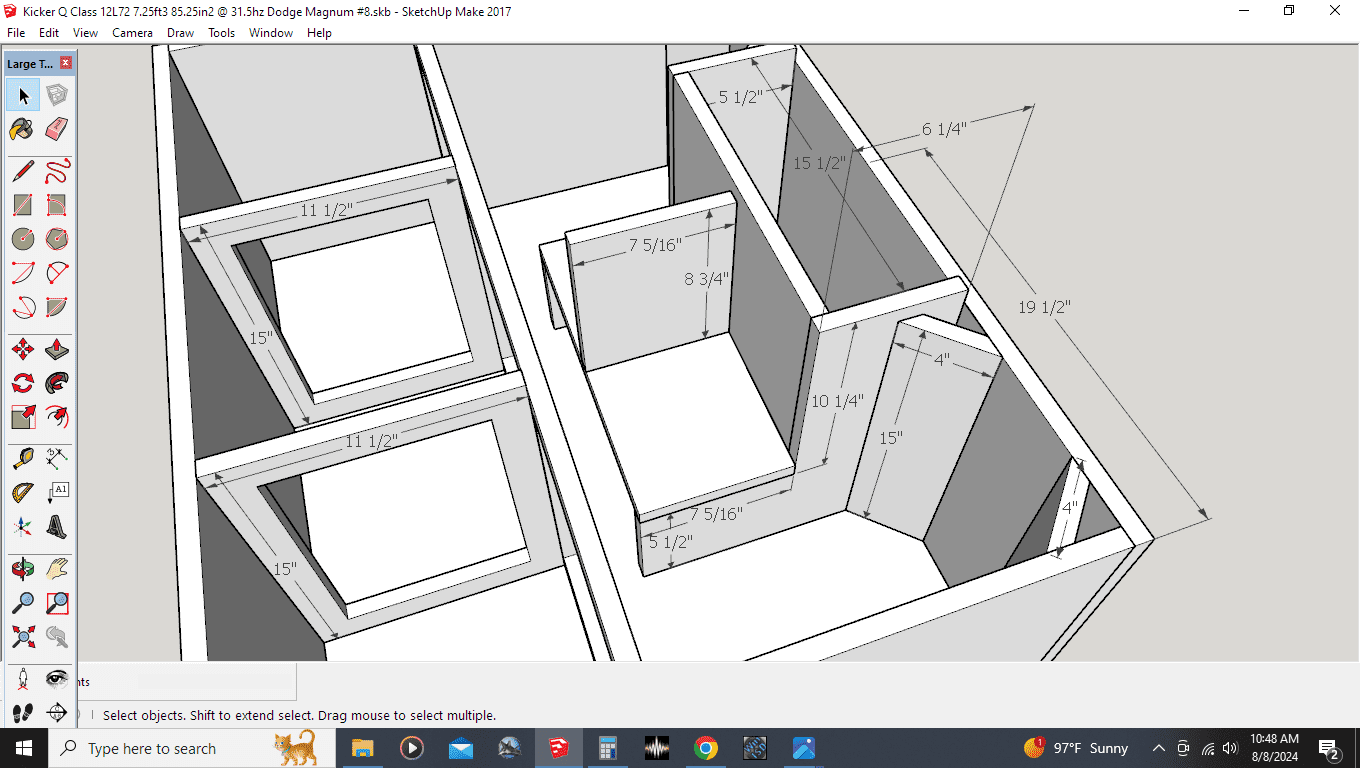The width and height of the screenshot is (1360, 768).
Task: Go to the Previous camera view
Action: point(58,637)
